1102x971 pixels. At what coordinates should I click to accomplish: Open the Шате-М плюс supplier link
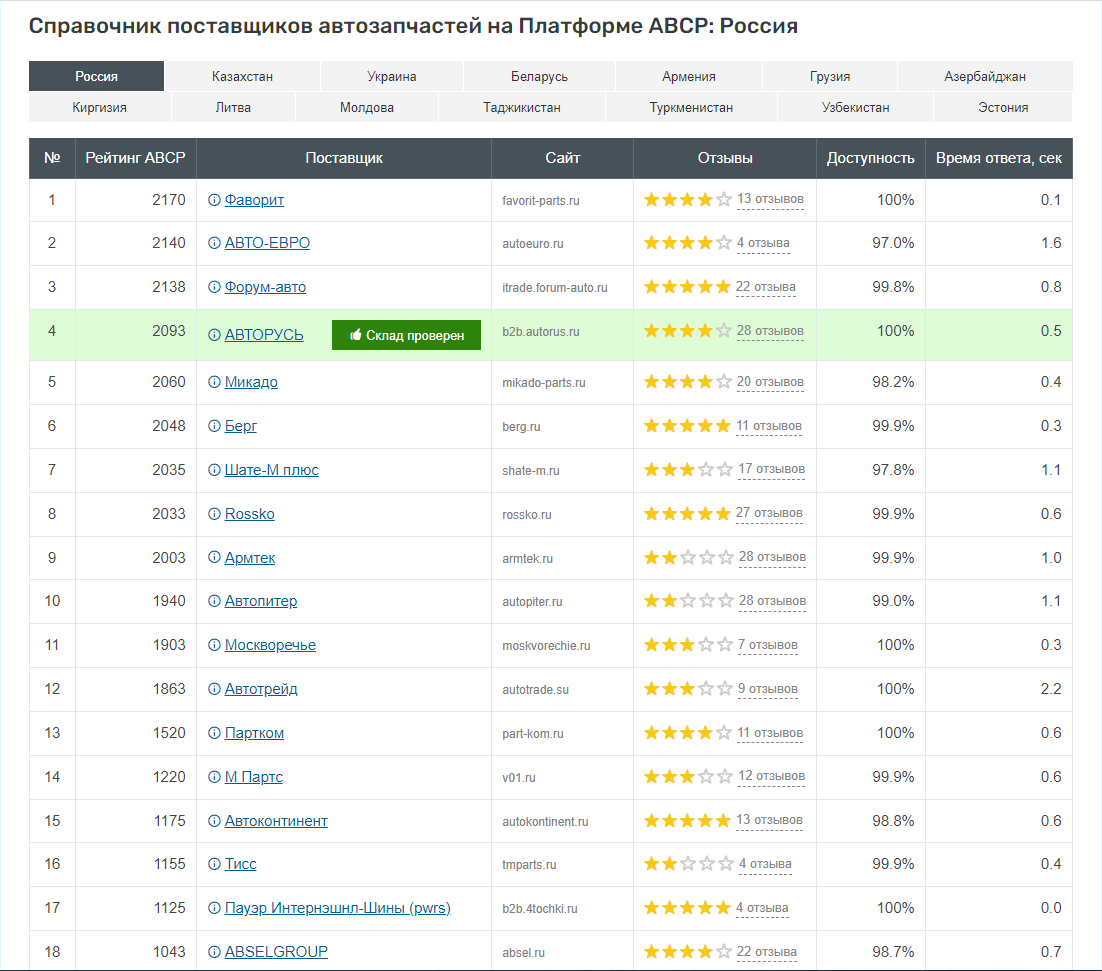(x=272, y=470)
